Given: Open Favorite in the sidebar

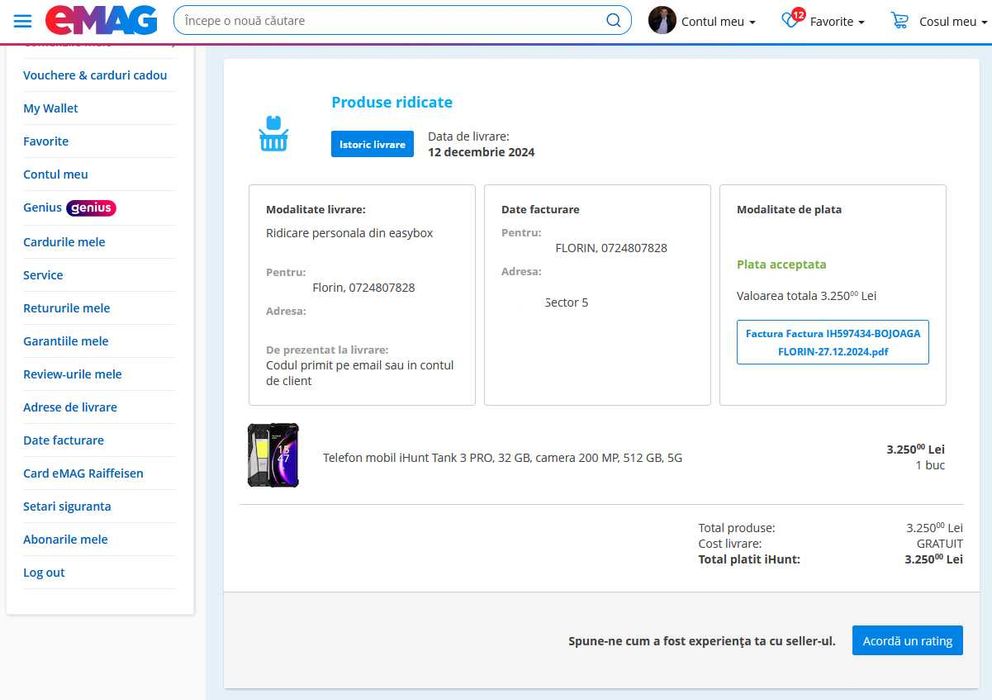Looking at the screenshot, I should pyautogui.click(x=46, y=141).
